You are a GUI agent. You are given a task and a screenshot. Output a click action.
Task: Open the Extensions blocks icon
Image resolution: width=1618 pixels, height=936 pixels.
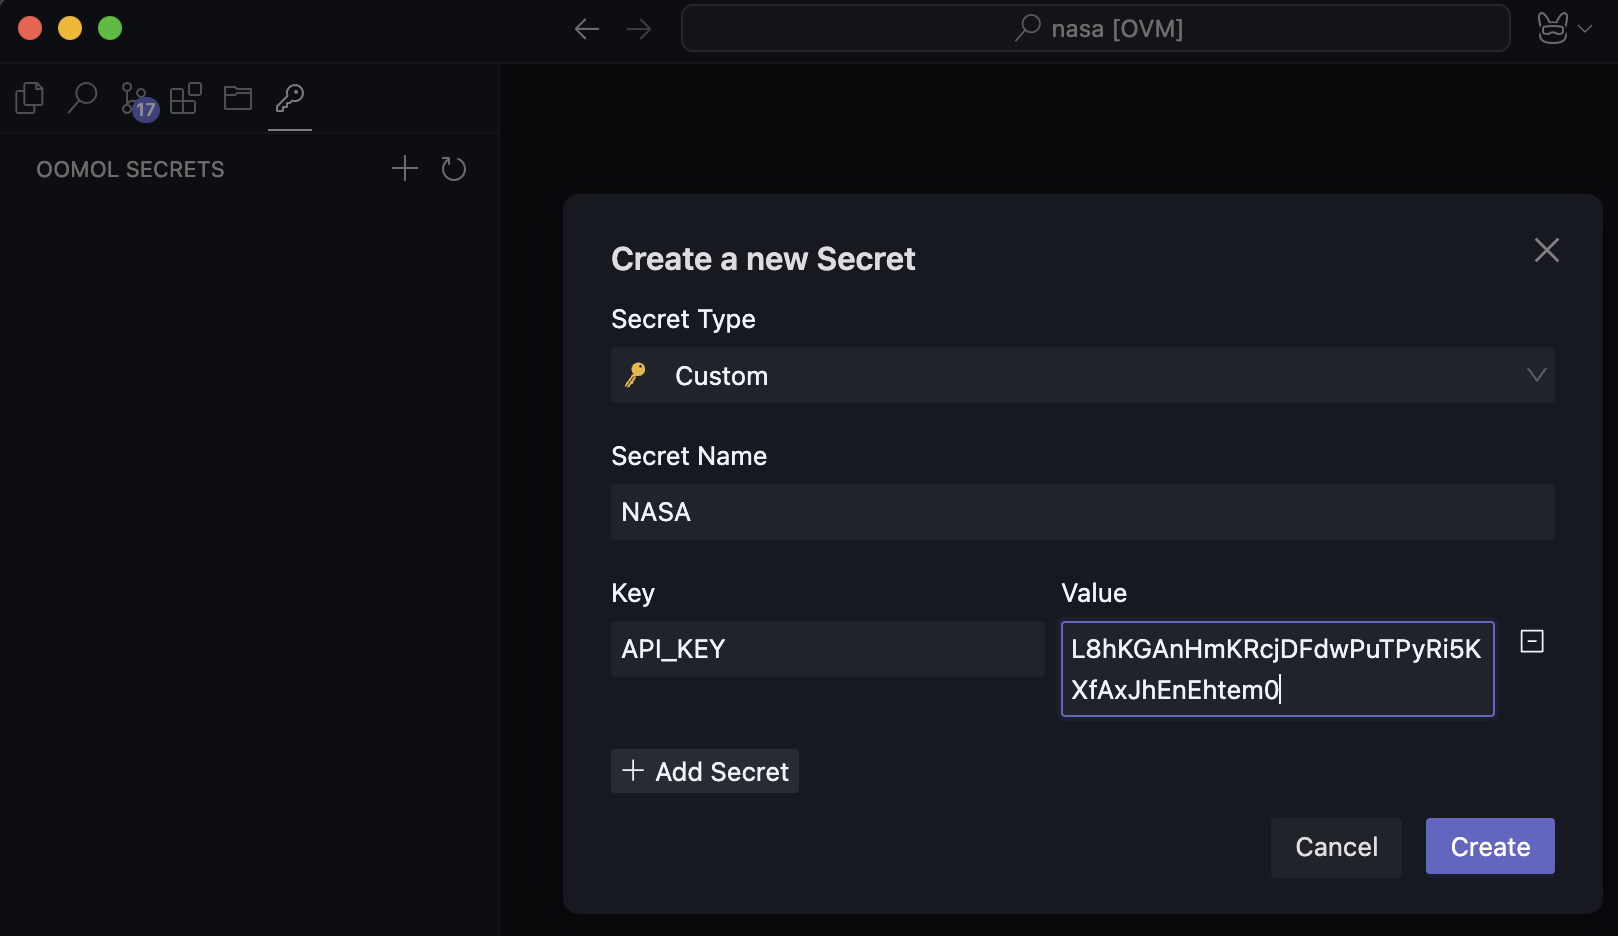click(x=186, y=98)
